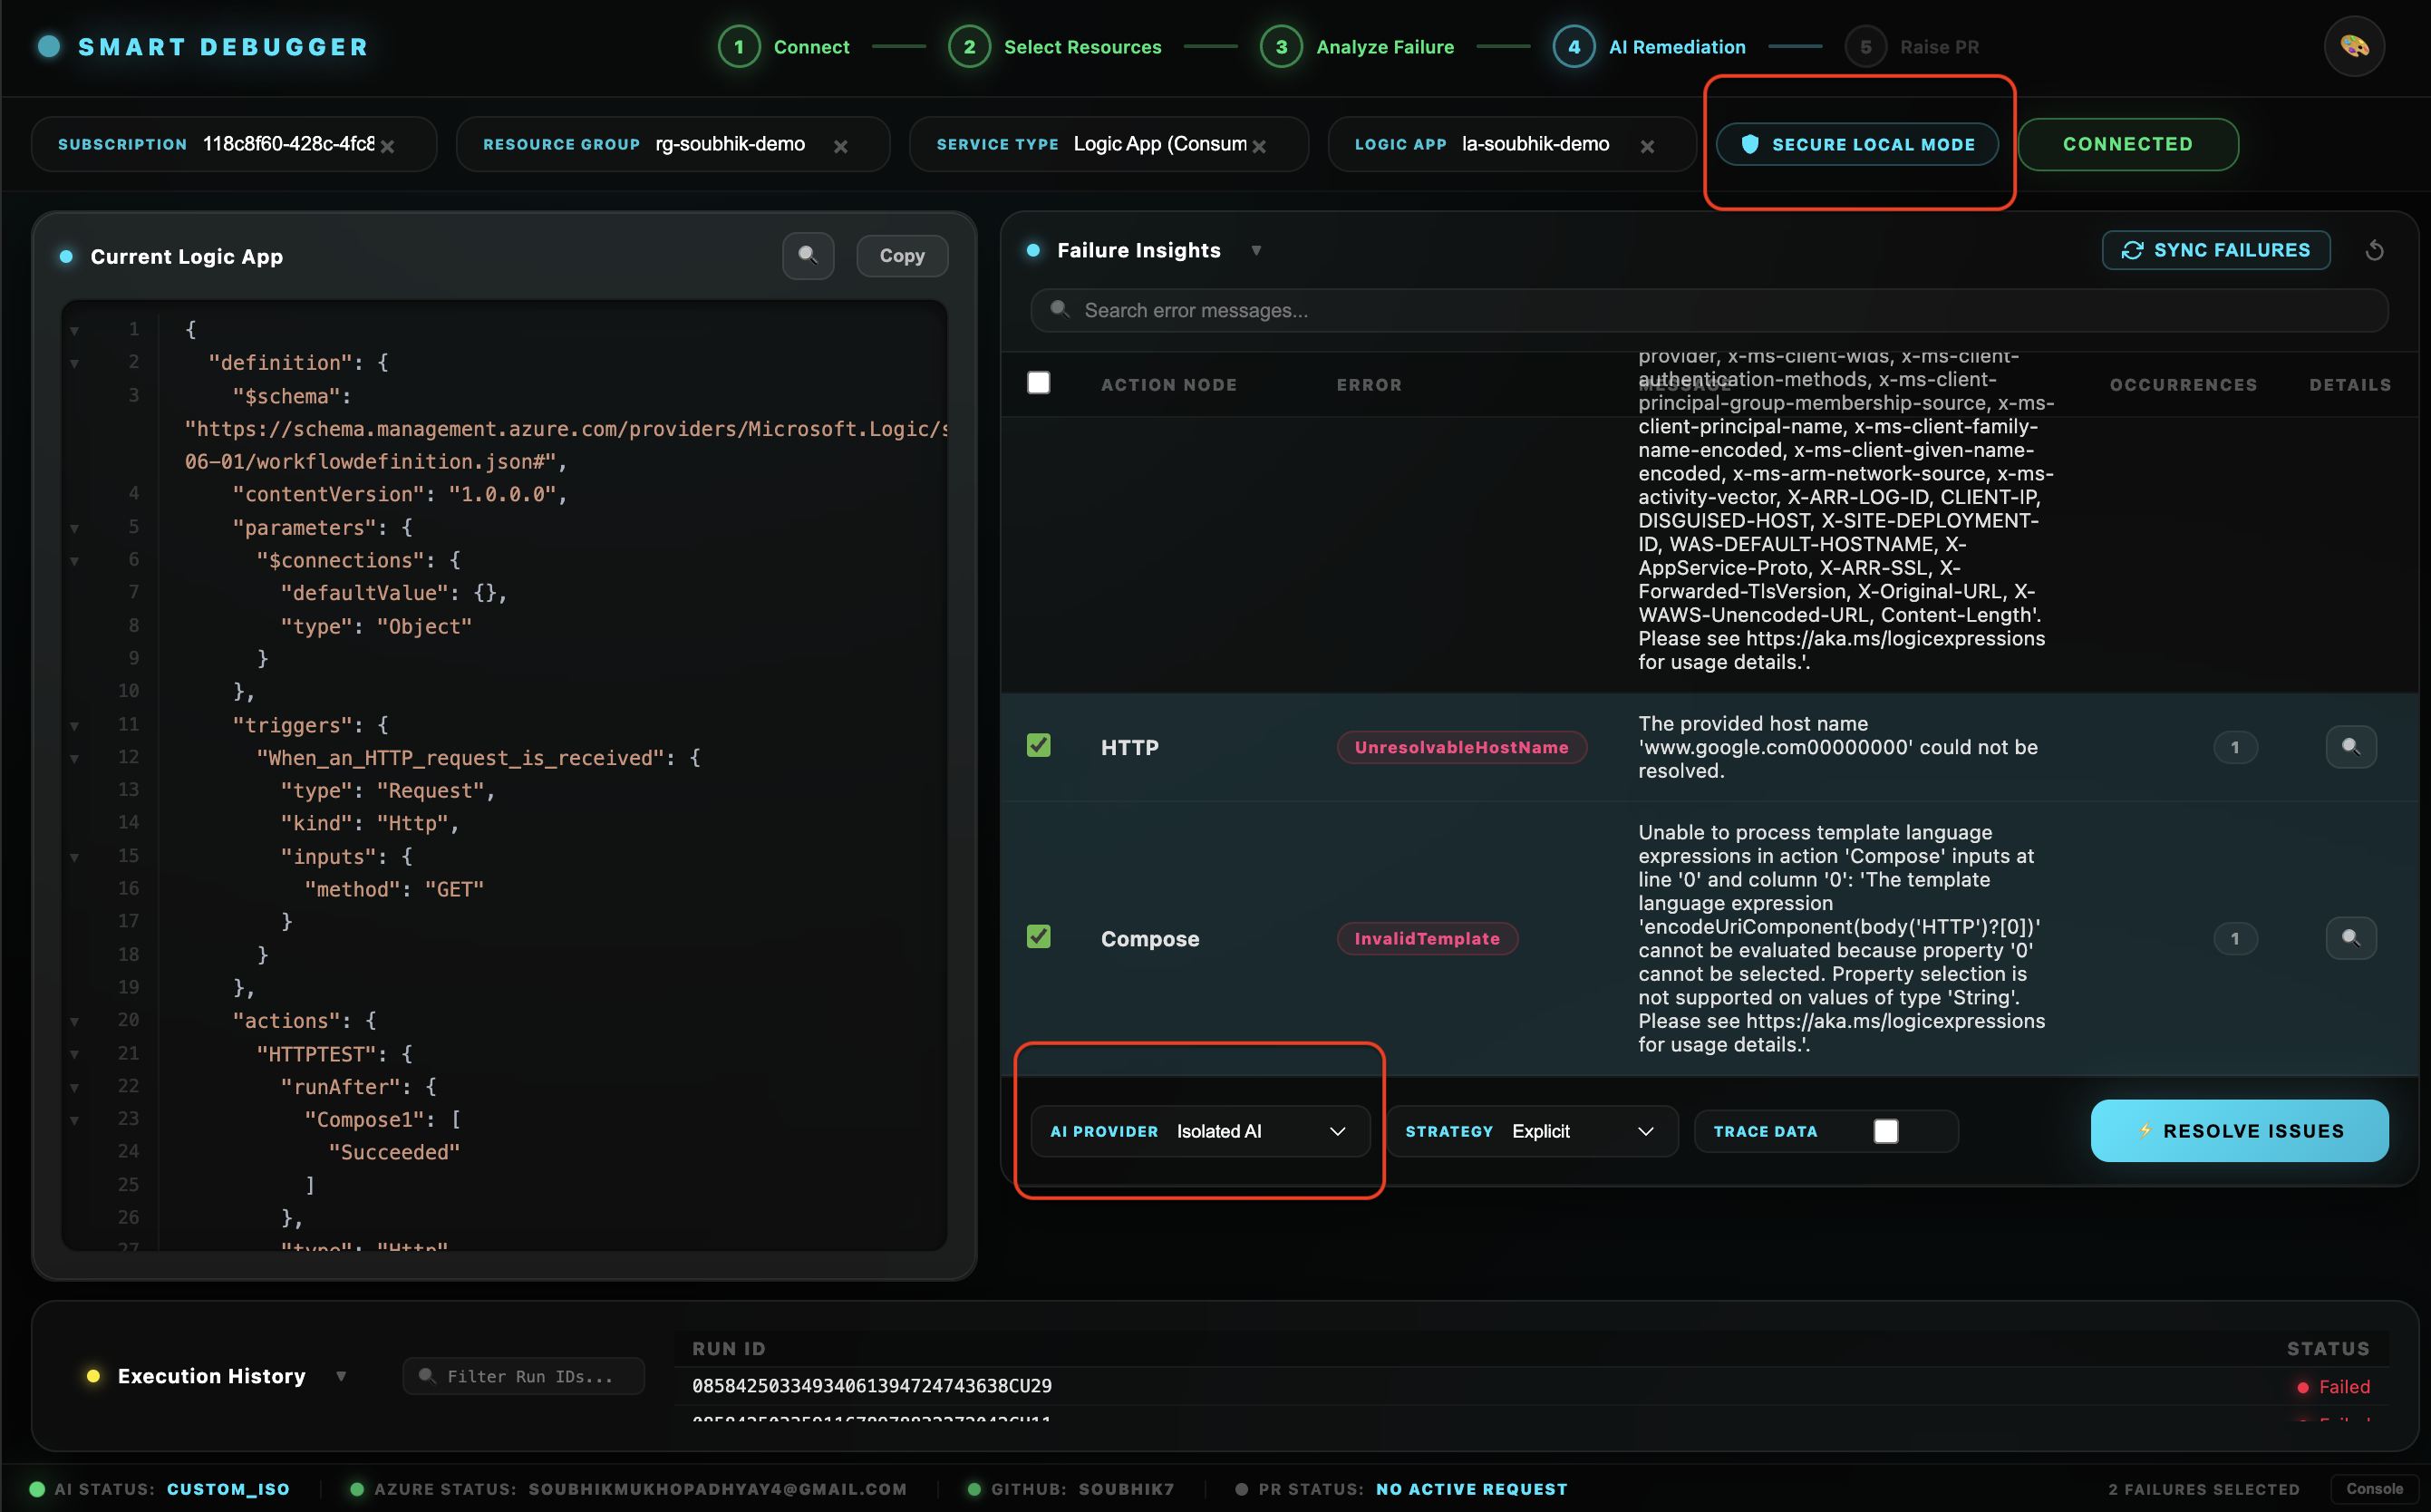Go to step 4 AI Remediation
Viewport: 2431px width, 1512px height.
pyautogui.click(x=1649, y=47)
